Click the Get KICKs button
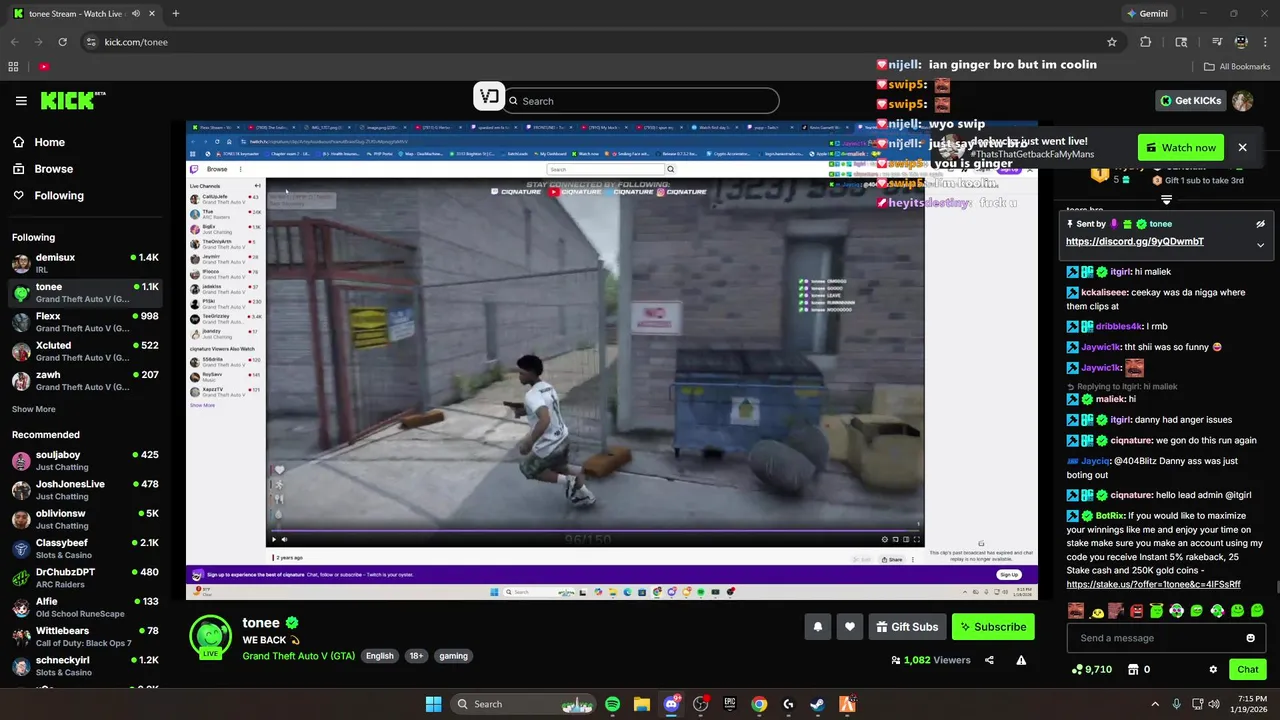 1190,100
